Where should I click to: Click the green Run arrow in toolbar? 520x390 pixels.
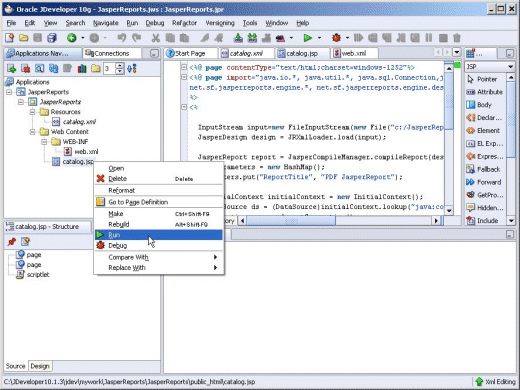308,38
